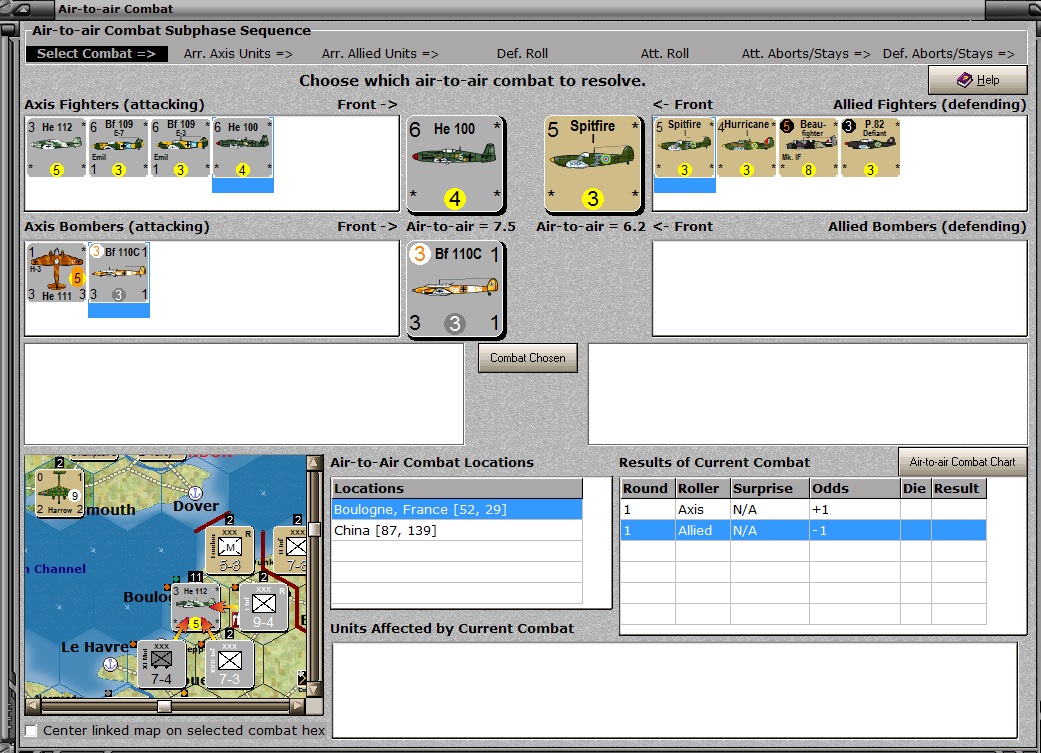Click the Select Combat => subphase step
Screen dimensions: 1041x753
[96, 54]
